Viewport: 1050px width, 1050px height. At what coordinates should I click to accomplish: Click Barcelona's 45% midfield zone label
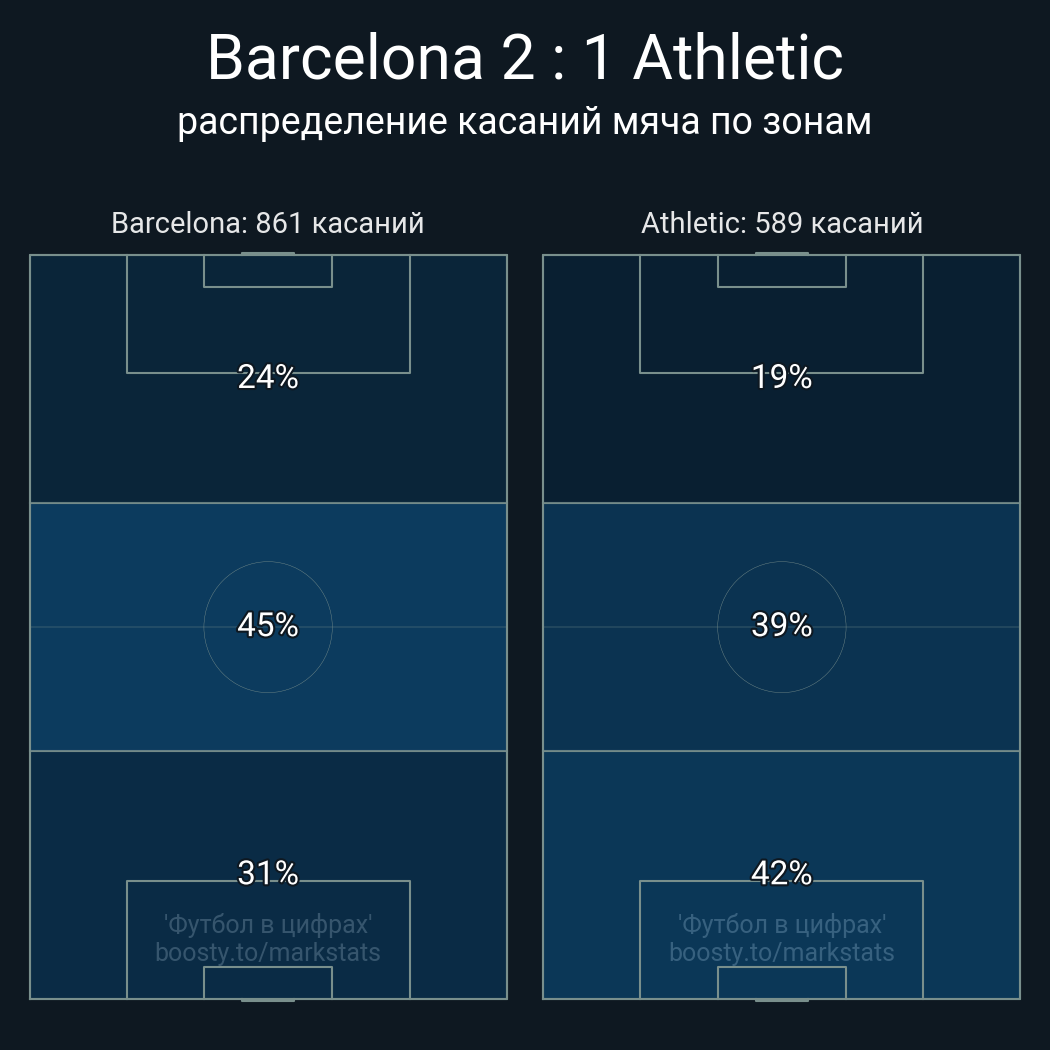(x=268, y=625)
